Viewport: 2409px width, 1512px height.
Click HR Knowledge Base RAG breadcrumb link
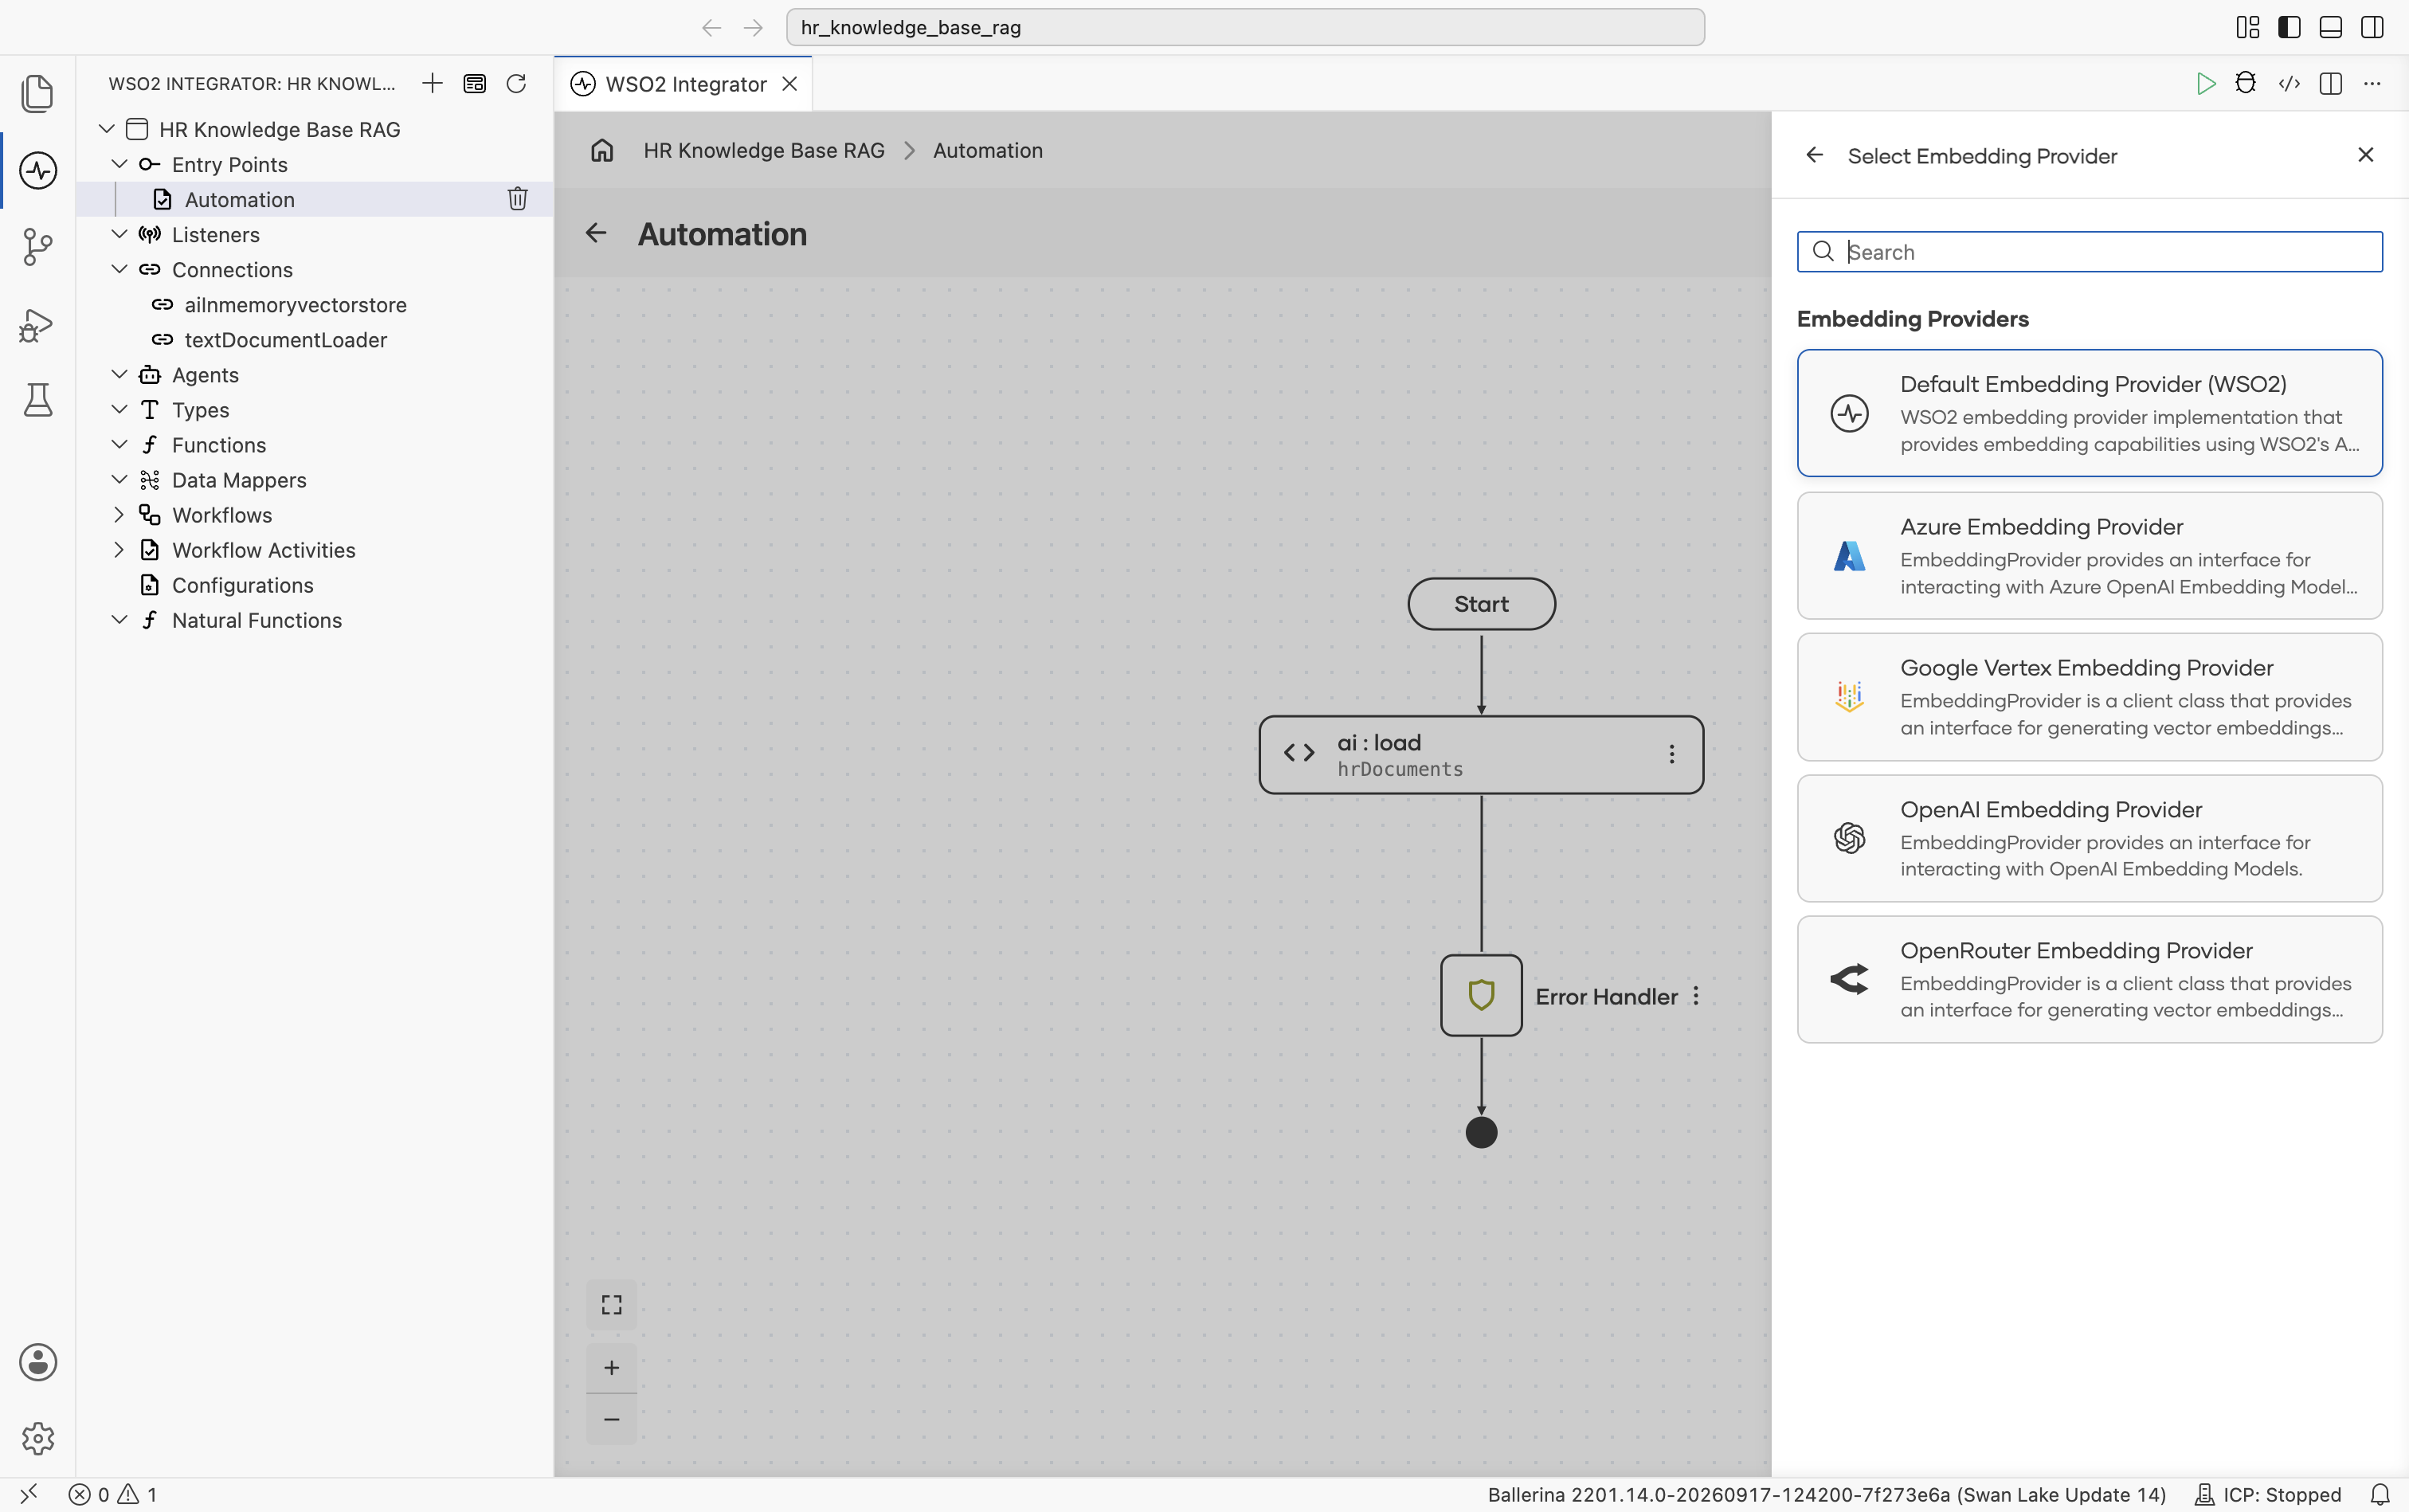(x=764, y=150)
